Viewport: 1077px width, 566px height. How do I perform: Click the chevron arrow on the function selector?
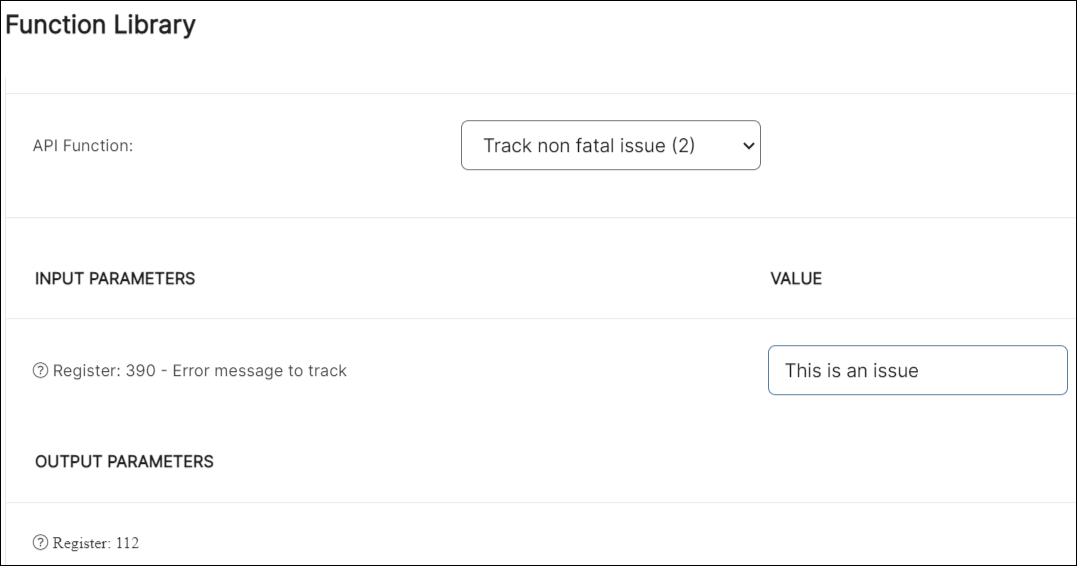pyautogui.click(x=746, y=146)
